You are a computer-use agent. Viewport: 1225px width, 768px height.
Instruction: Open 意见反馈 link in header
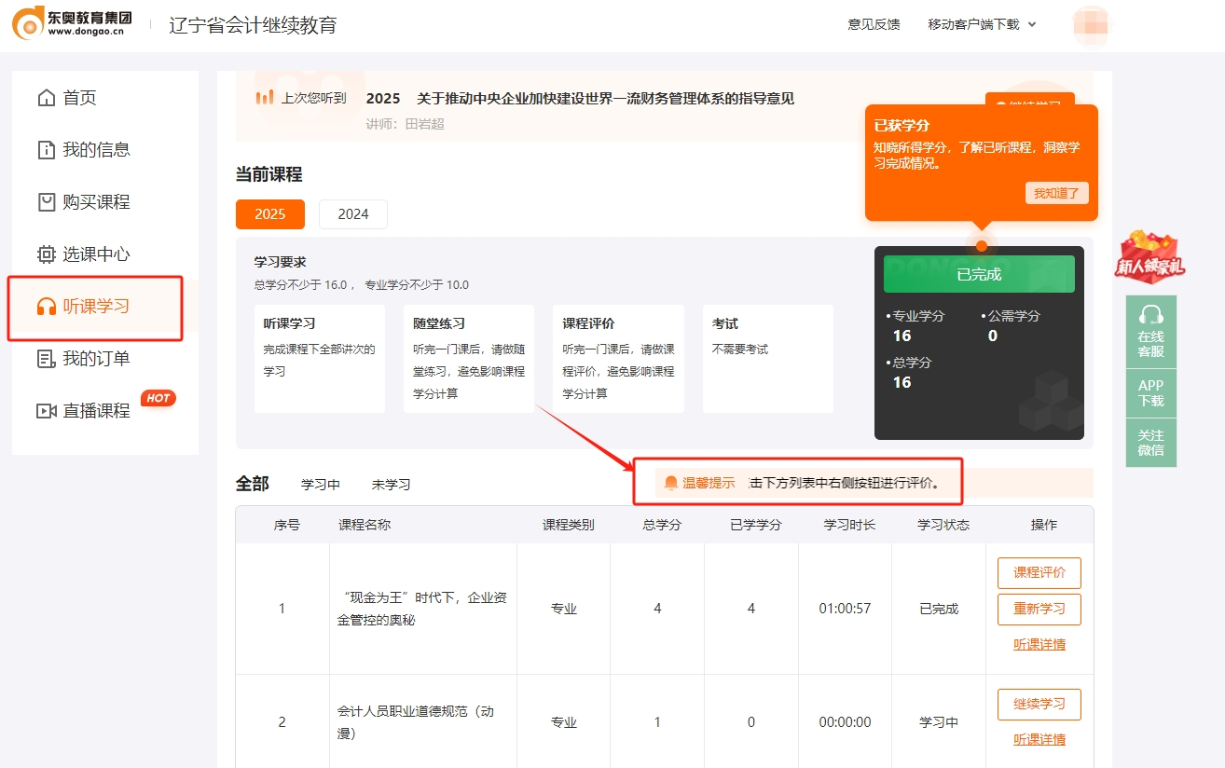874,25
